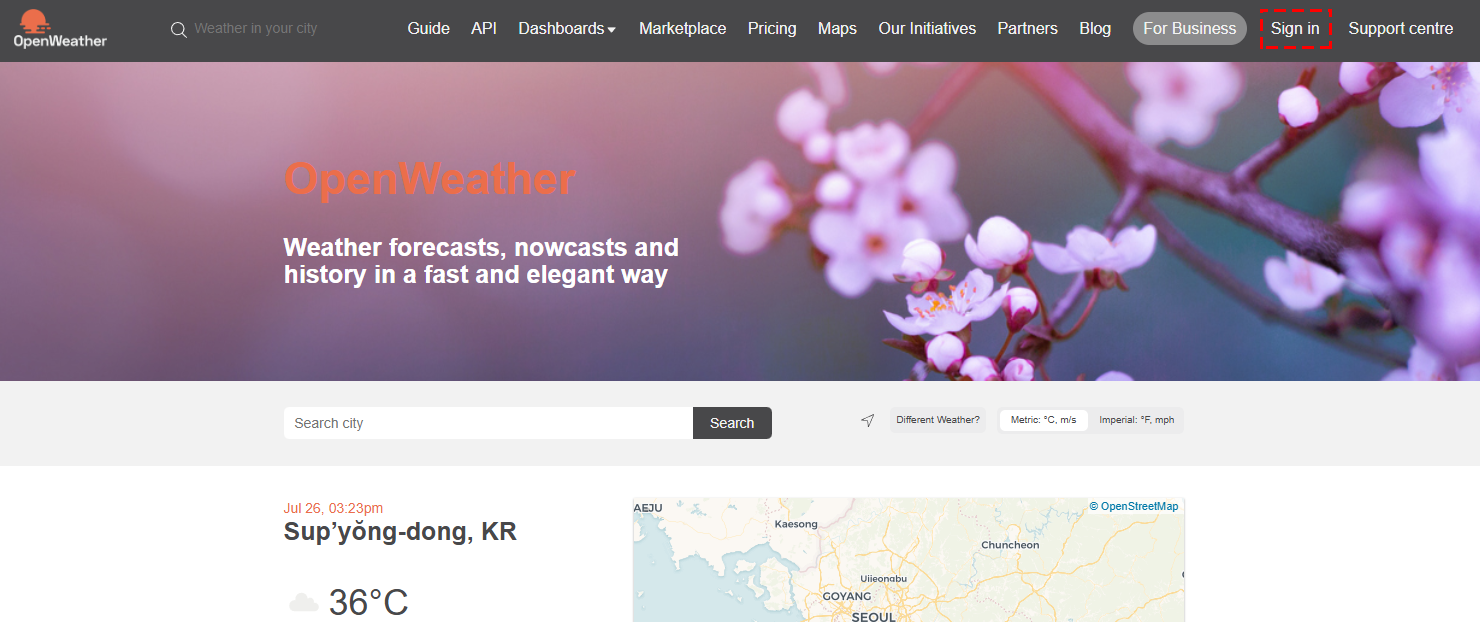Open the API menu item

(x=484, y=28)
